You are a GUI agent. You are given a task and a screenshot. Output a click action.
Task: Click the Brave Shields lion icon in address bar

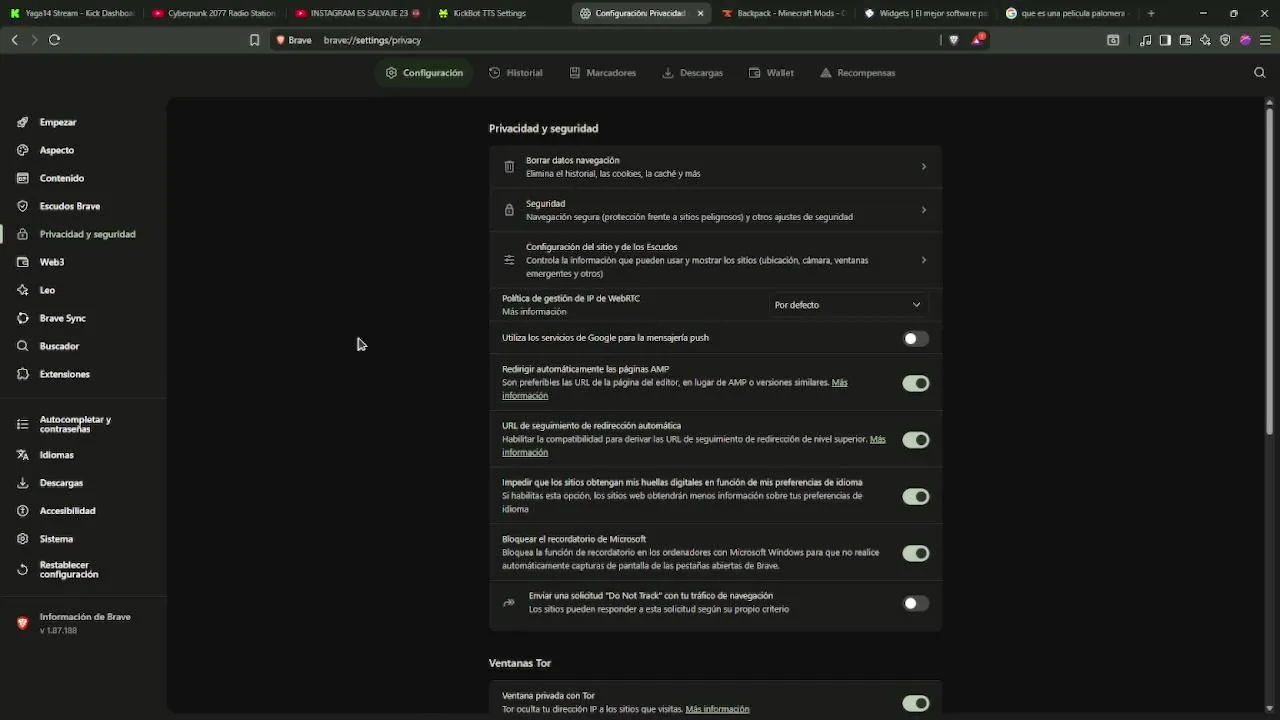(953, 40)
